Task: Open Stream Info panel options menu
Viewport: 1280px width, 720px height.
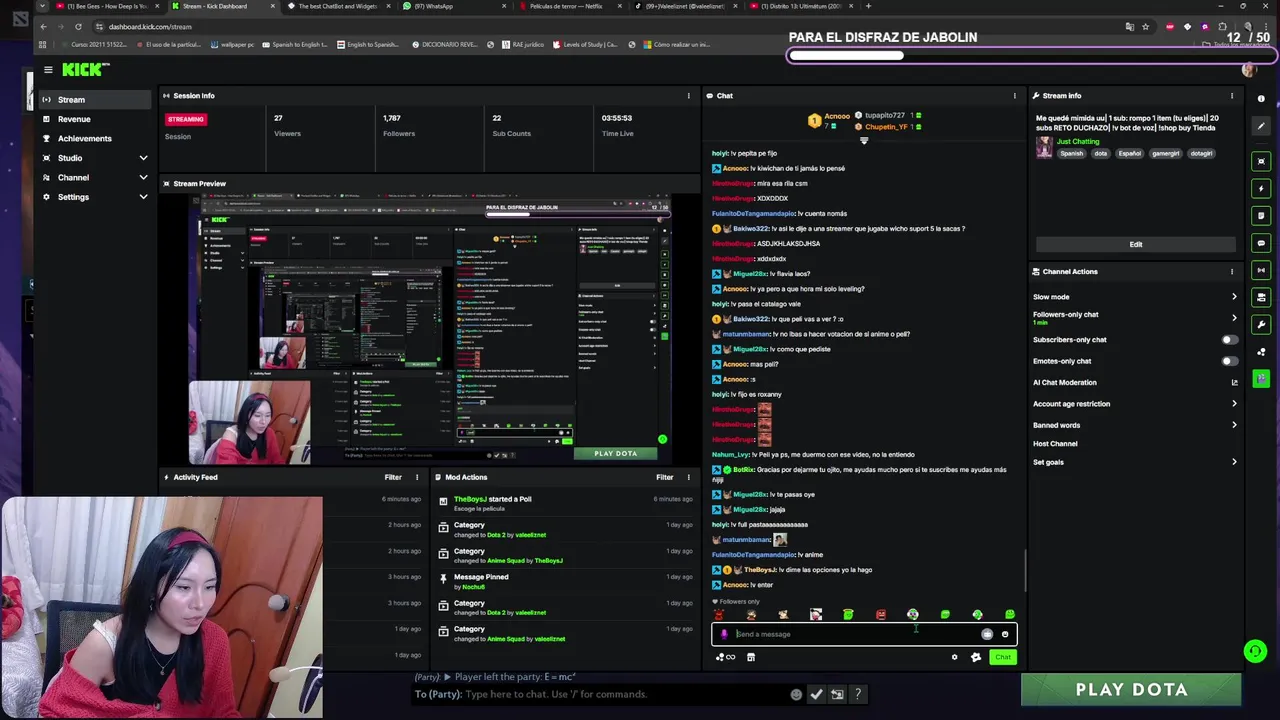Action: pos(1231,96)
